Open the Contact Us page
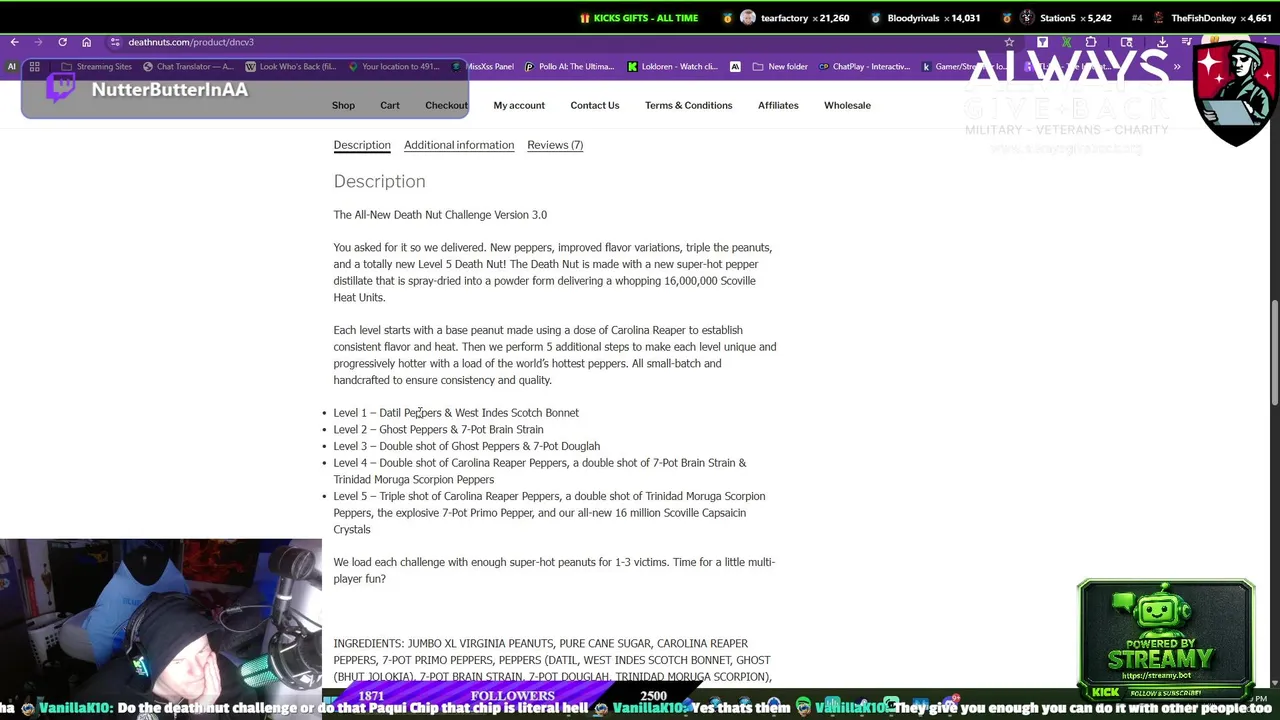 [595, 105]
